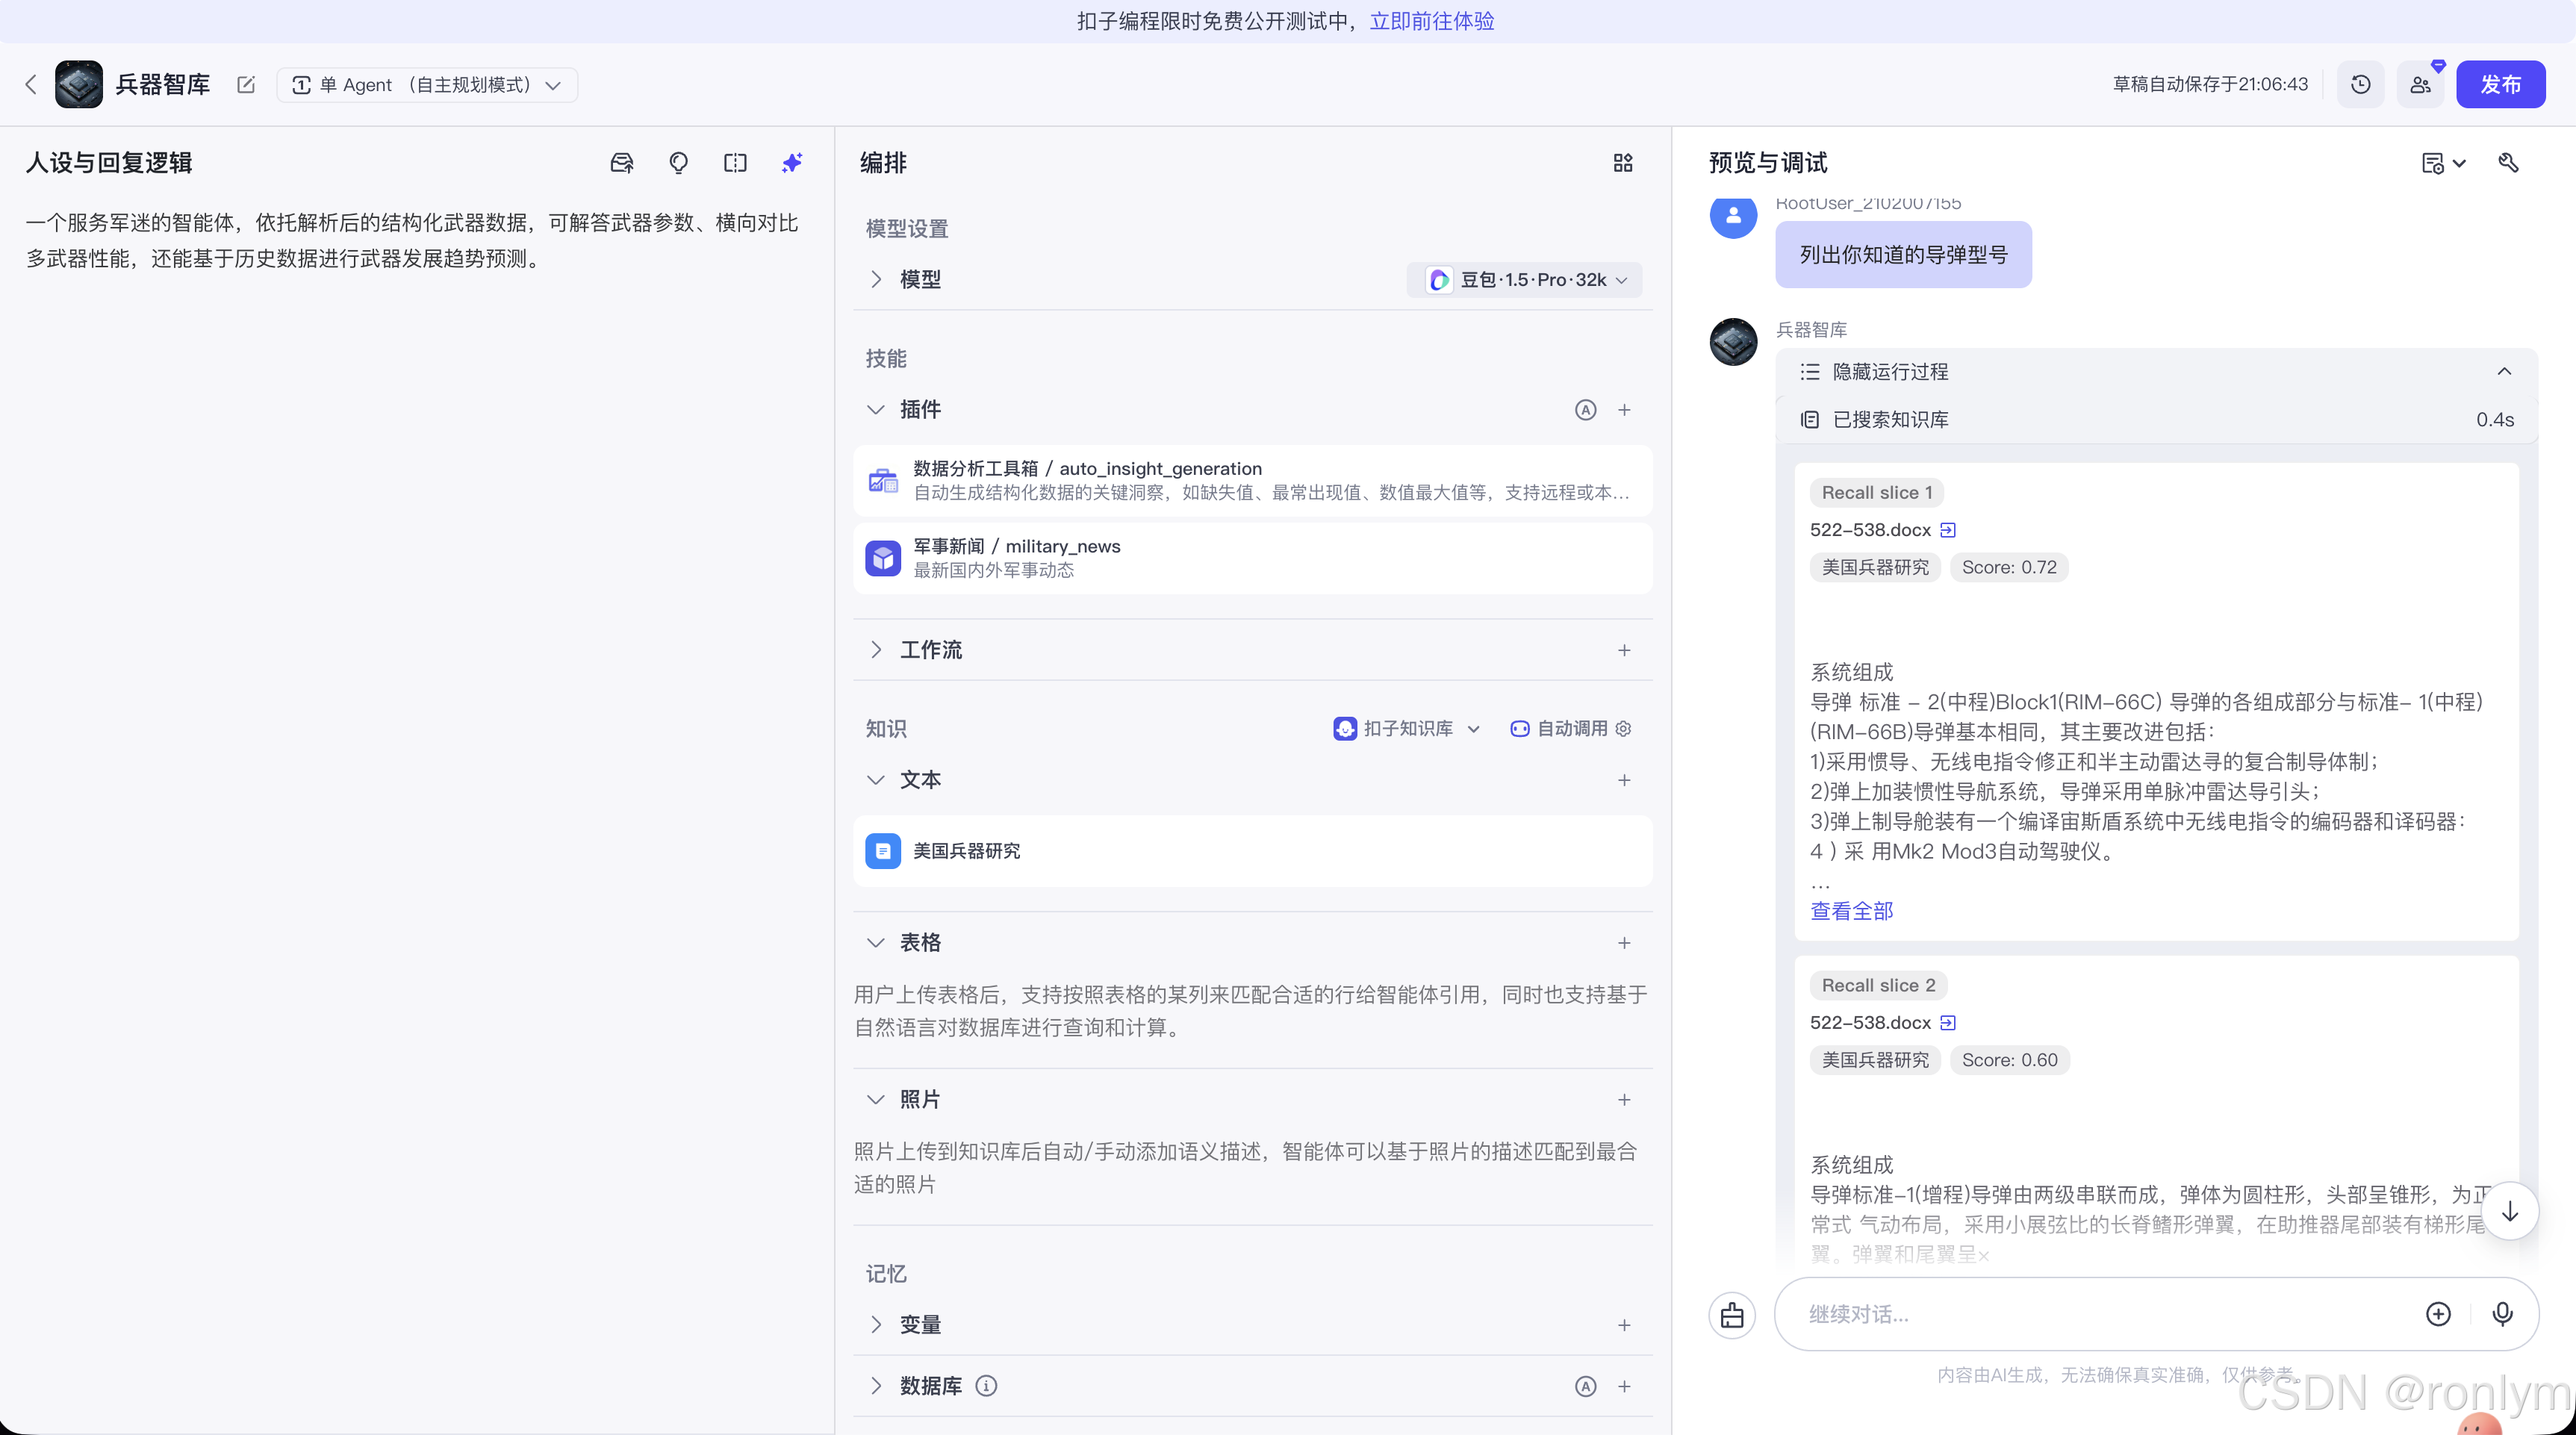
Task: Open the 美国兵器研究 knowledge base
Action: pos(1253,851)
